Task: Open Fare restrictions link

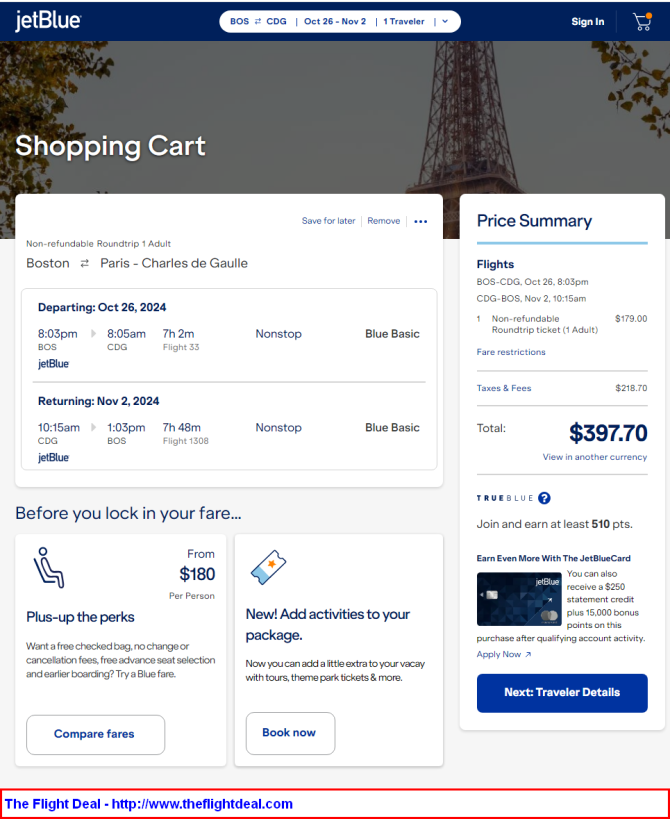Action: point(511,352)
